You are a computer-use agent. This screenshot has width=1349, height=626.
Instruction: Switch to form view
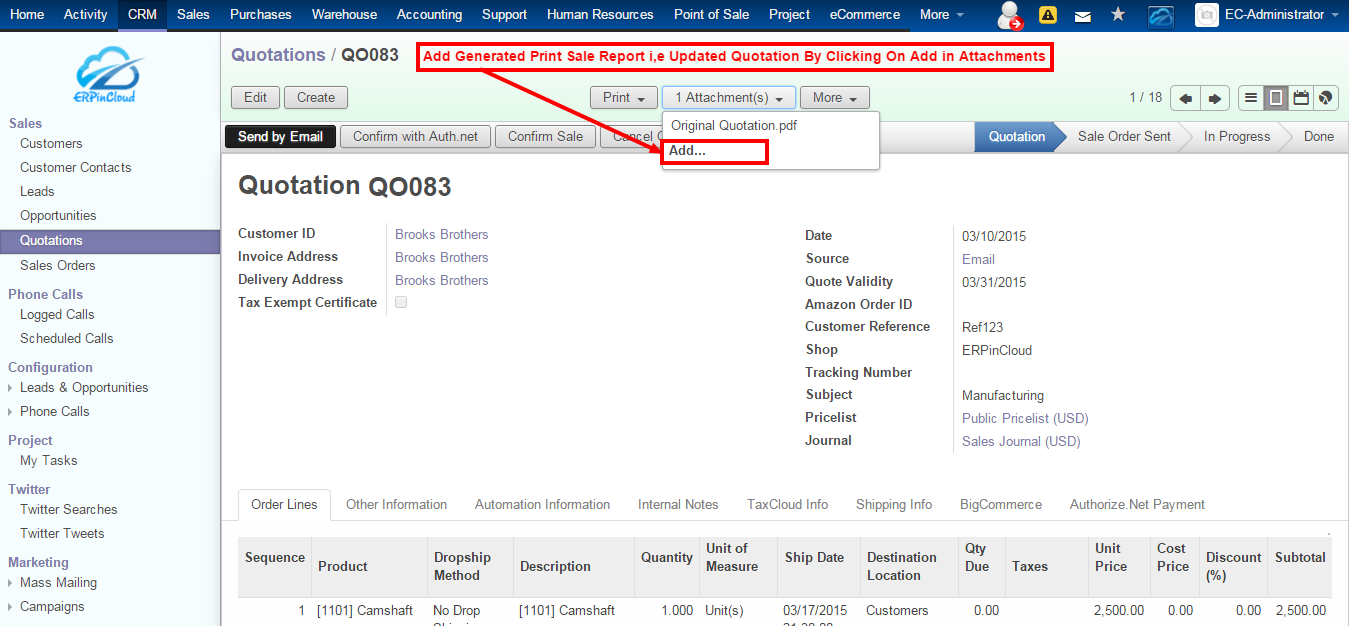[x=1276, y=98]
